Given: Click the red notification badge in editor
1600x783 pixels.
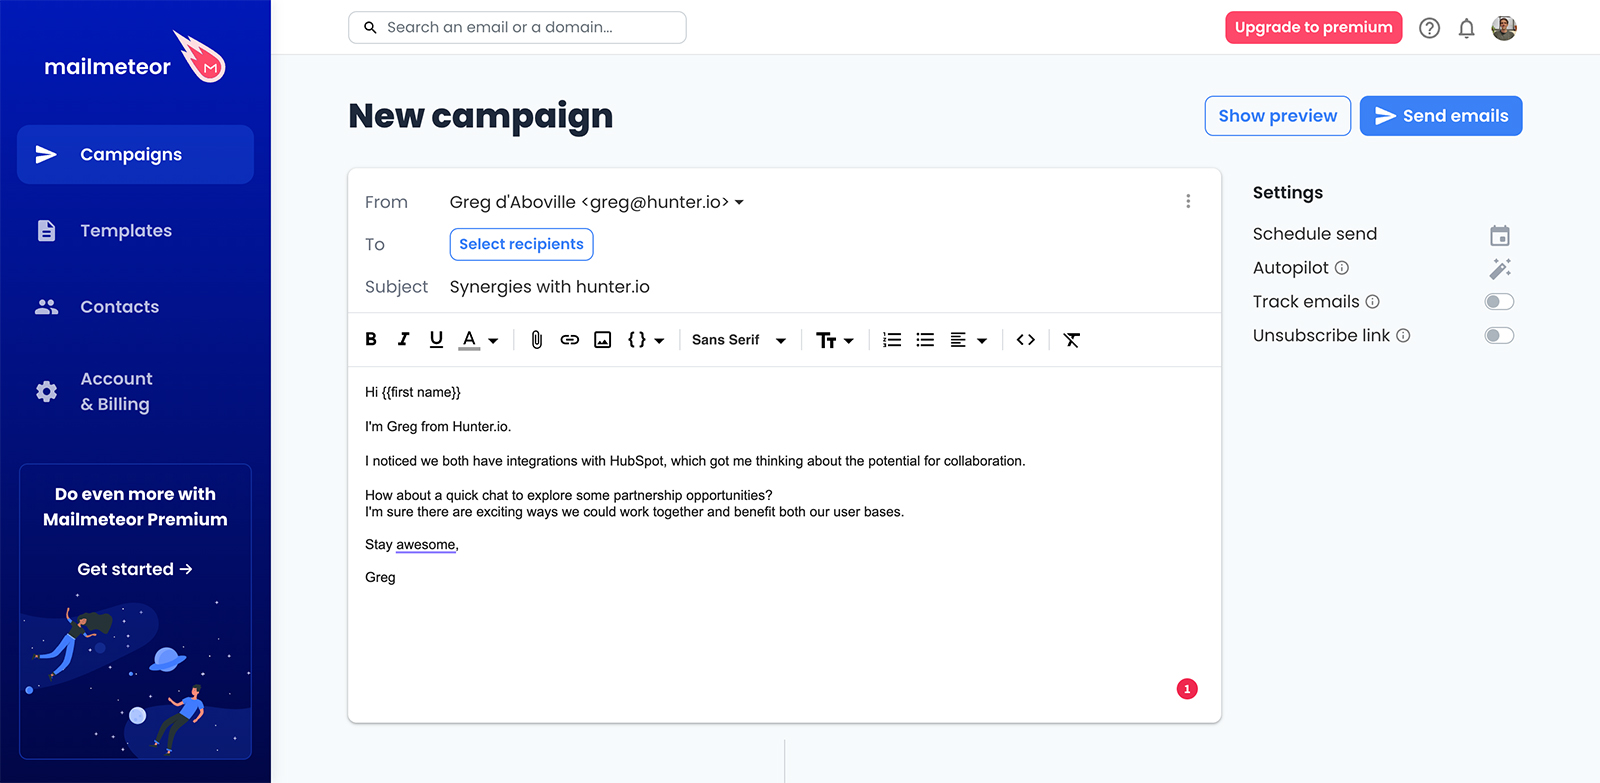Looking at the screenshot, I should pyautogui.click(x=1187, y=689).
